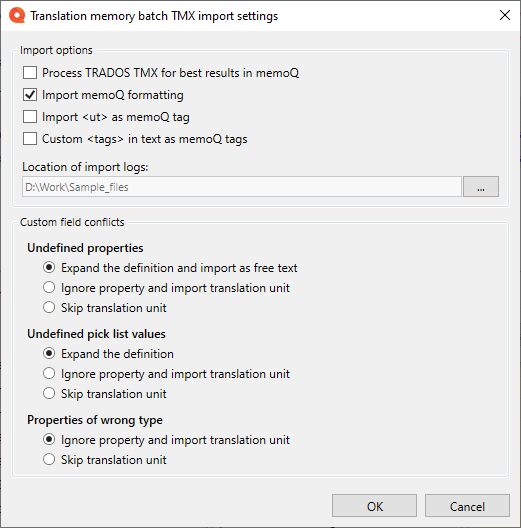Select Skip translation unit under Undefined properties
521x528 pixels.
[x=49, y=307]
